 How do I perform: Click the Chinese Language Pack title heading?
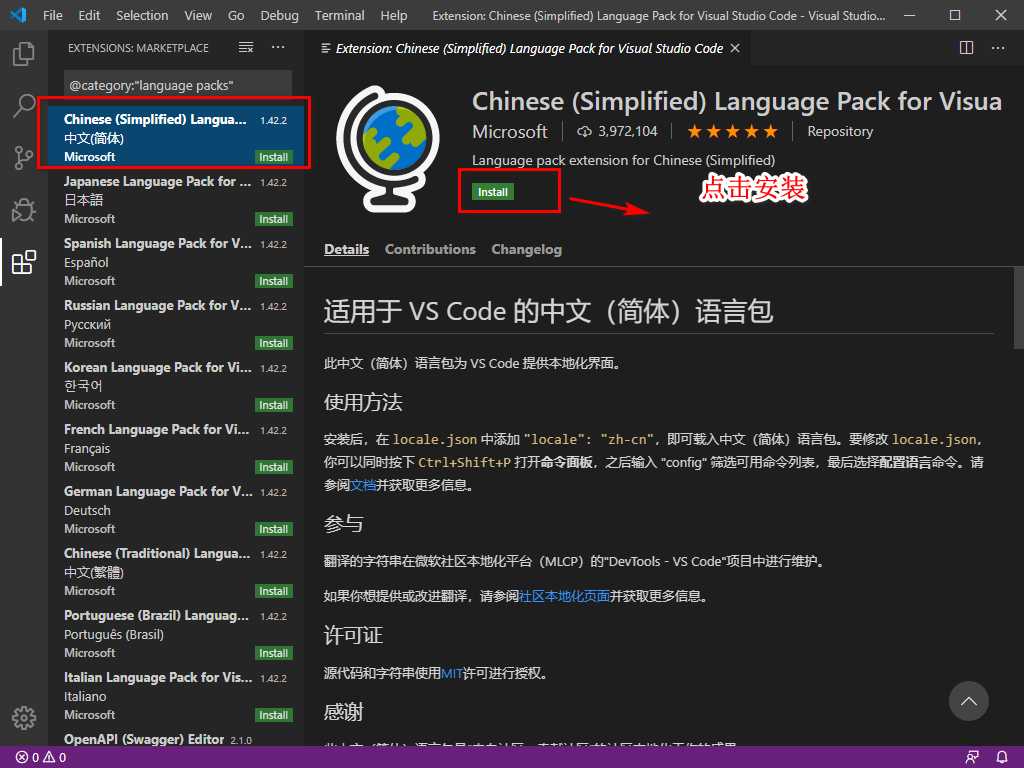737,101
